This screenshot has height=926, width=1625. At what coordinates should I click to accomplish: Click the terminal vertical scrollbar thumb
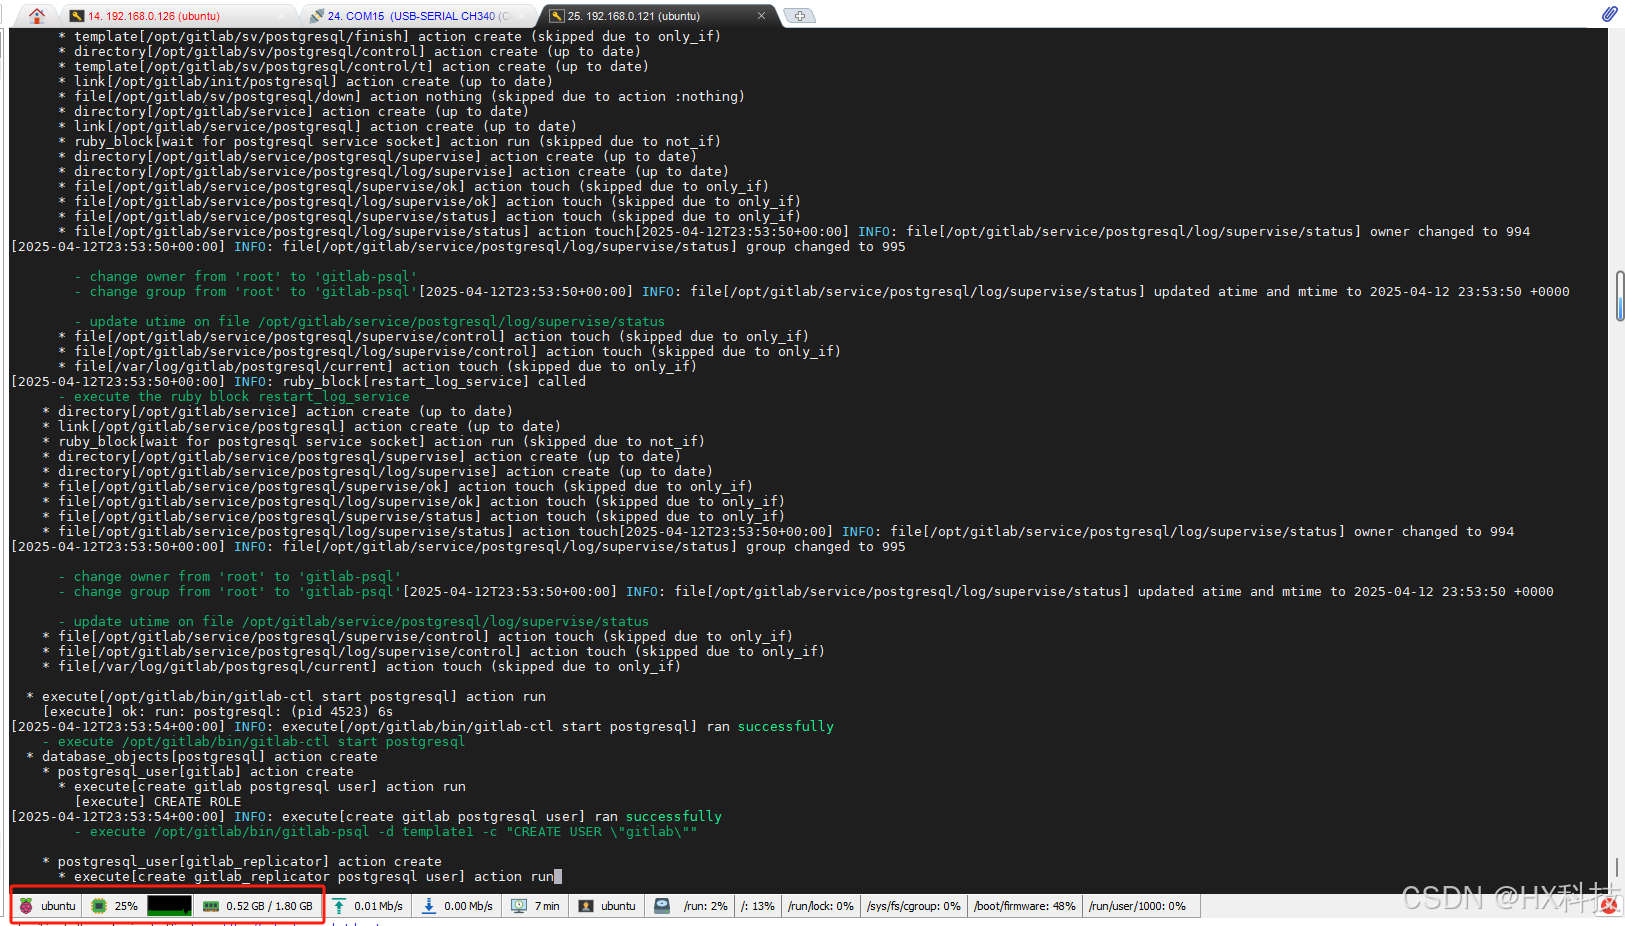click(x=1620, y=296)
